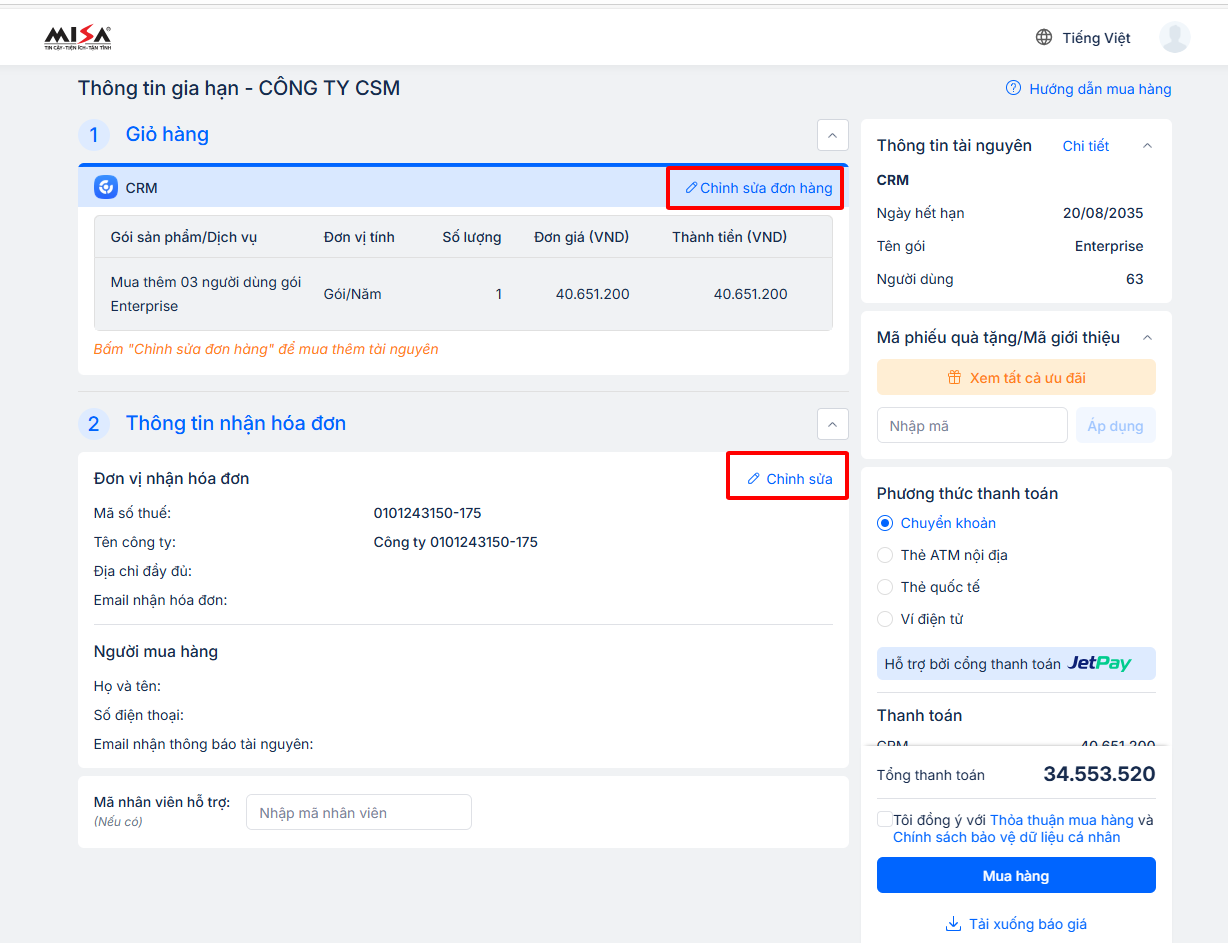This screenshot has width=1228, height=943.
Task: Open Chỉnh sửa đơn hàng link
Action: [x=758, y=188]
